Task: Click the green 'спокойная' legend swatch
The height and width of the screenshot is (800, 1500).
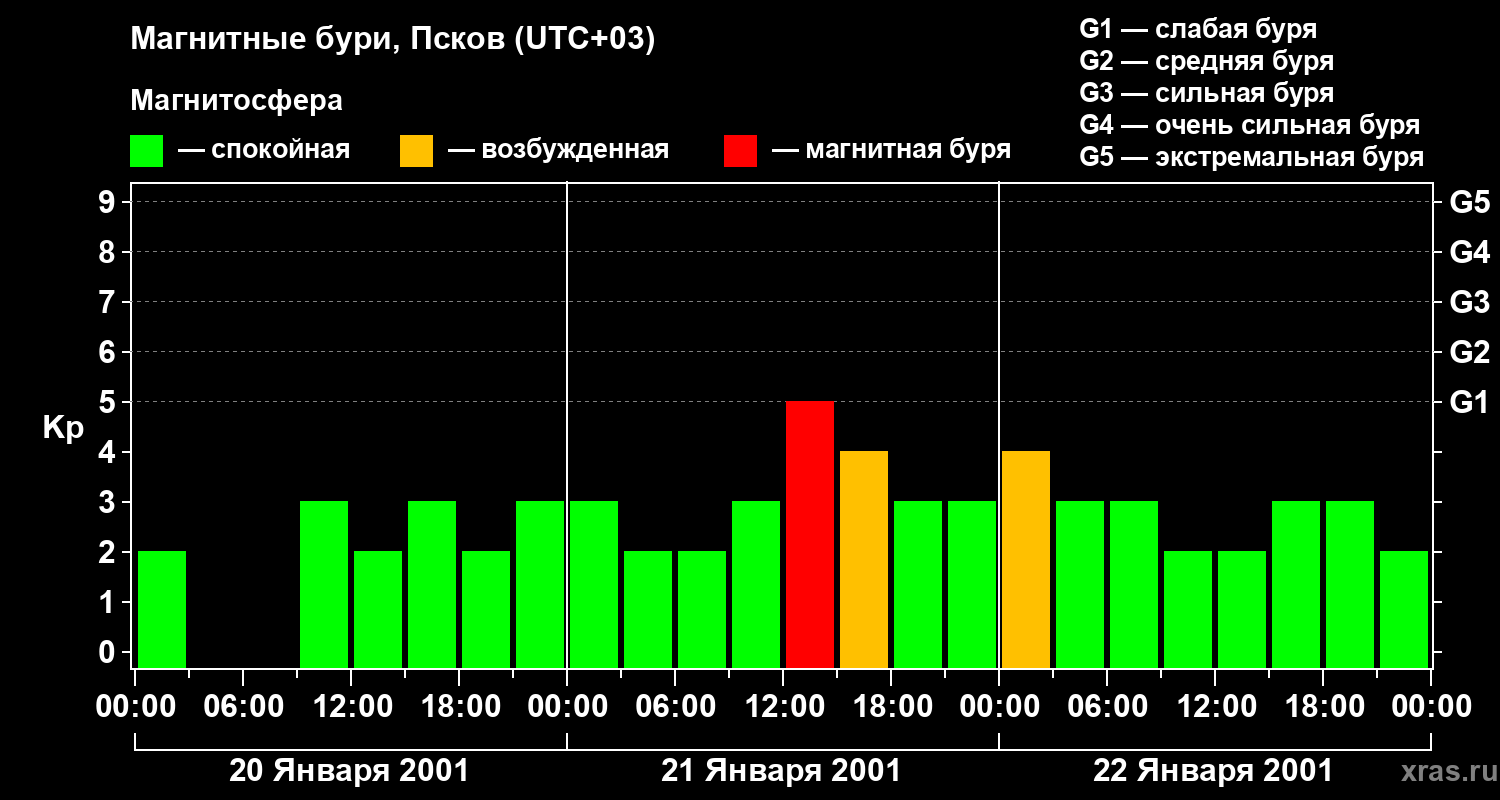Action: tap(147, 151)
